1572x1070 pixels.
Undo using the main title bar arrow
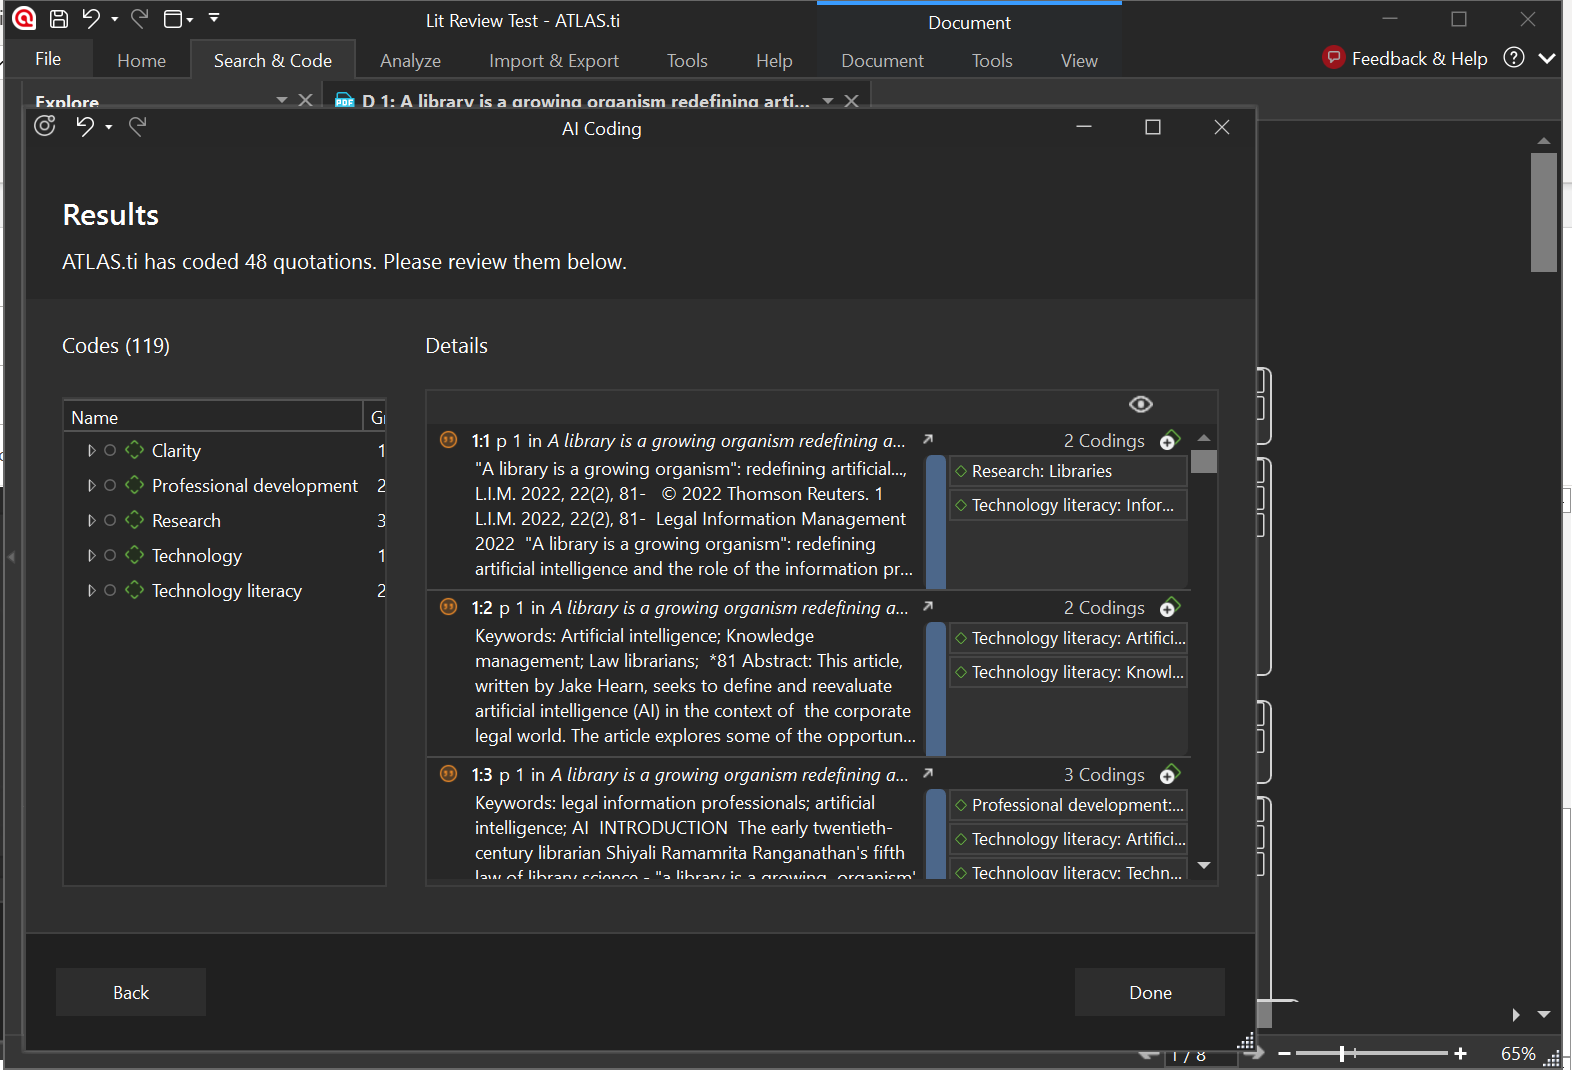[91, 18]
